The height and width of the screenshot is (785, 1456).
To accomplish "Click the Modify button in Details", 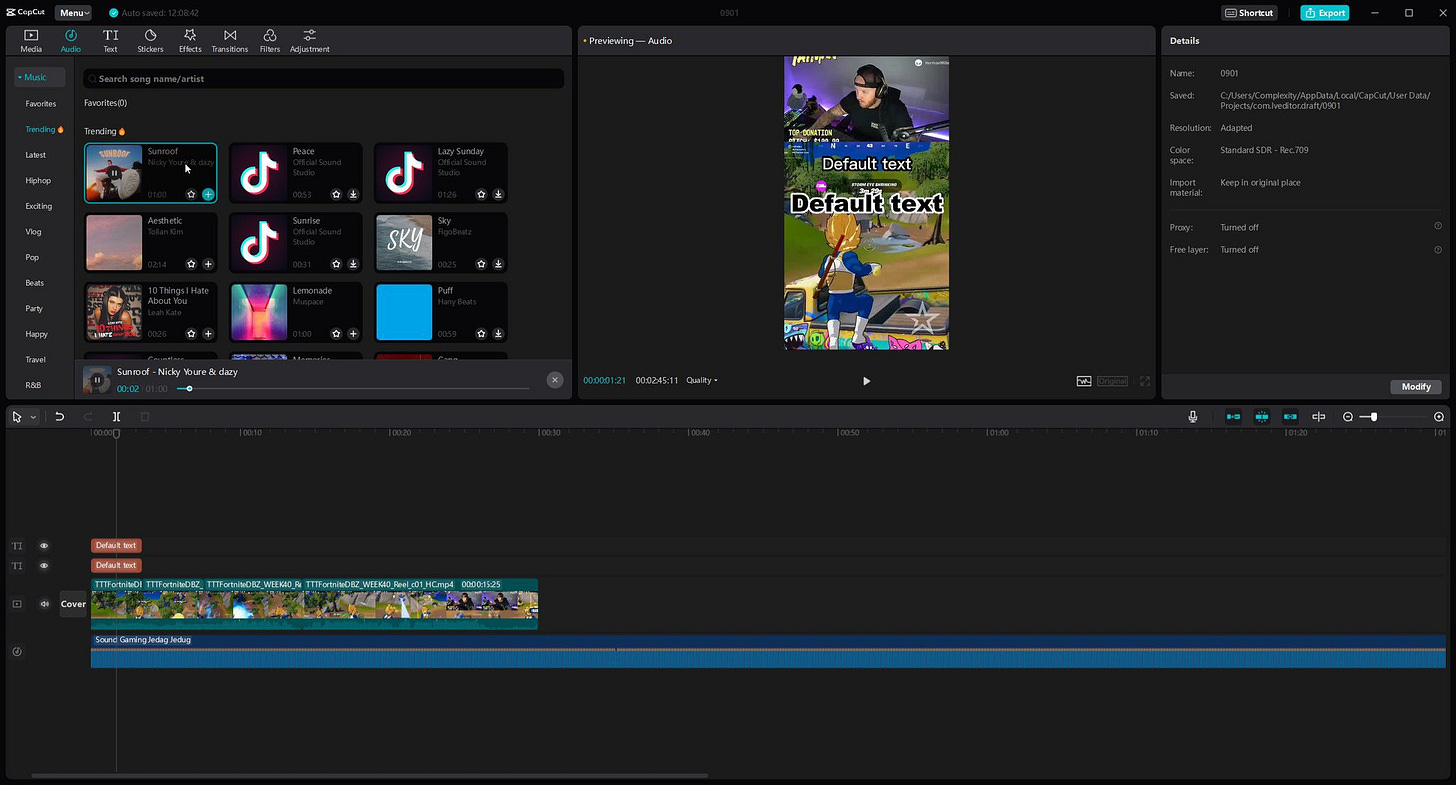I will (1416, 387).
